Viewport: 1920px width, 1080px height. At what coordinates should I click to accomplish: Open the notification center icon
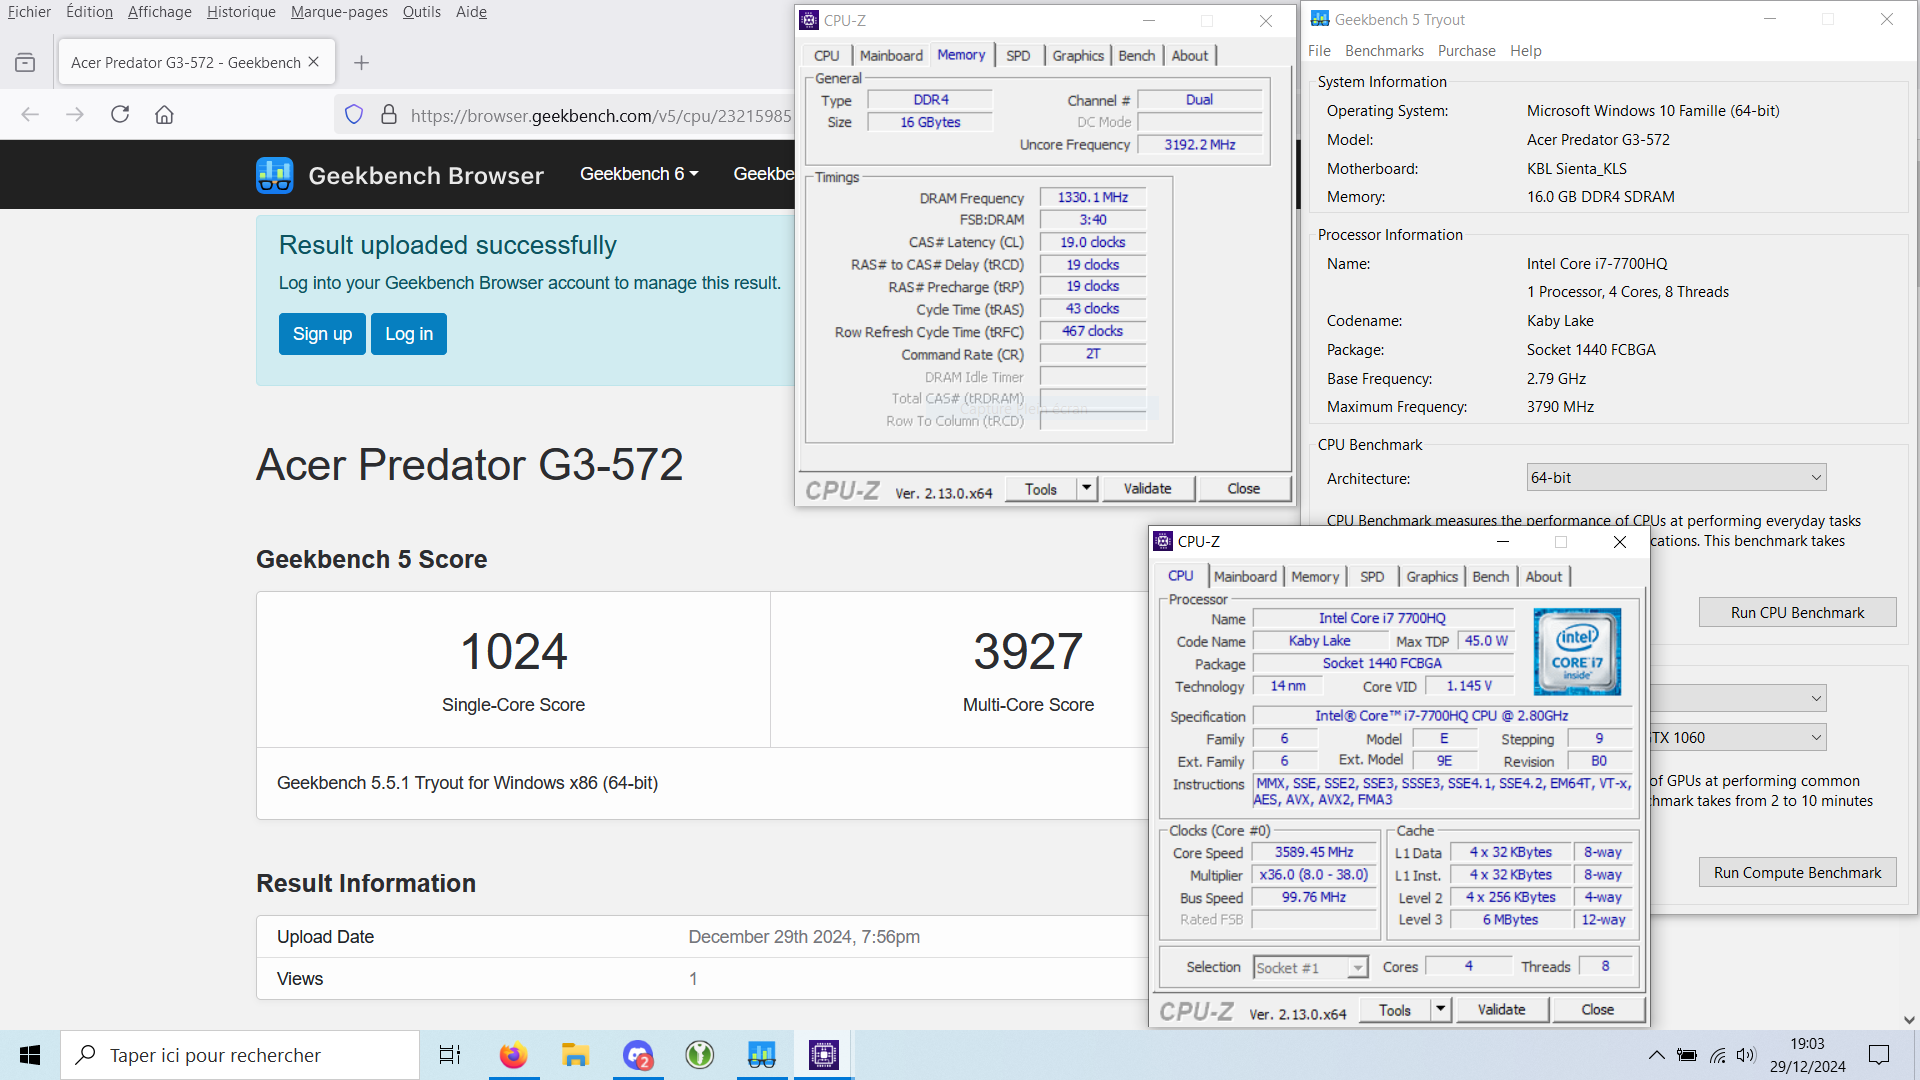pyautogui.click(x=1879, y=1055)
